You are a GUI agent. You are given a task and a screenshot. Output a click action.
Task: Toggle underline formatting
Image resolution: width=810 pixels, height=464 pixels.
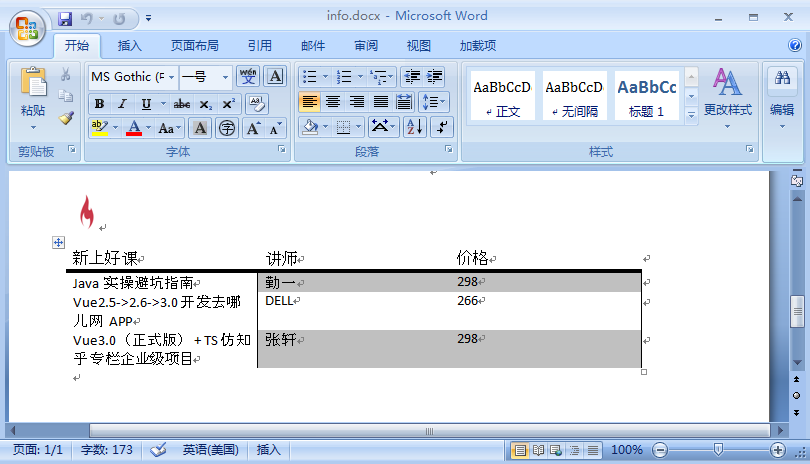click(x=147, y=104)
